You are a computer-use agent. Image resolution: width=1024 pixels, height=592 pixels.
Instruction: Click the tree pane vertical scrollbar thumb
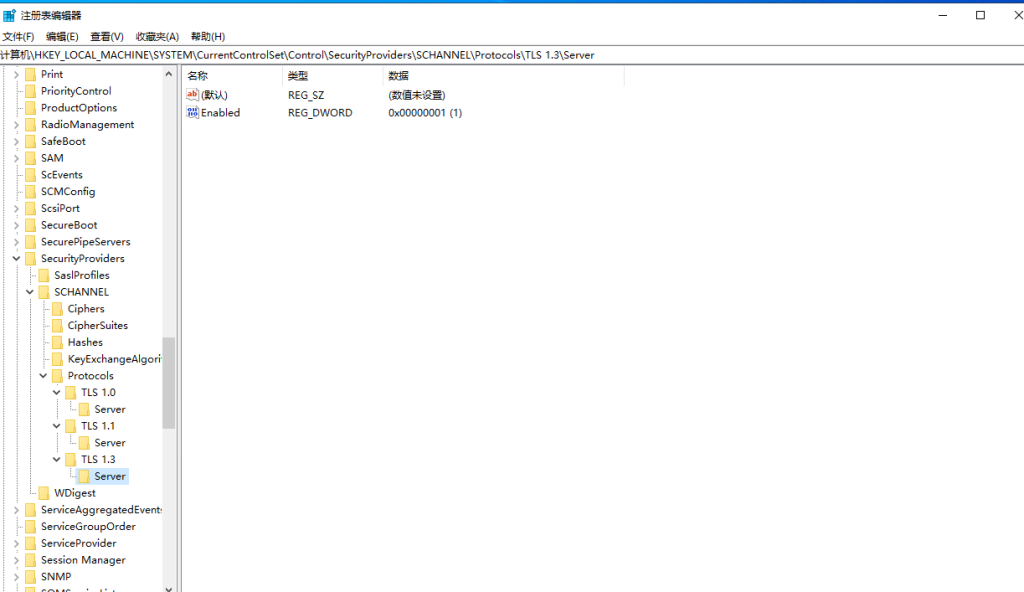tap(168, 382)
